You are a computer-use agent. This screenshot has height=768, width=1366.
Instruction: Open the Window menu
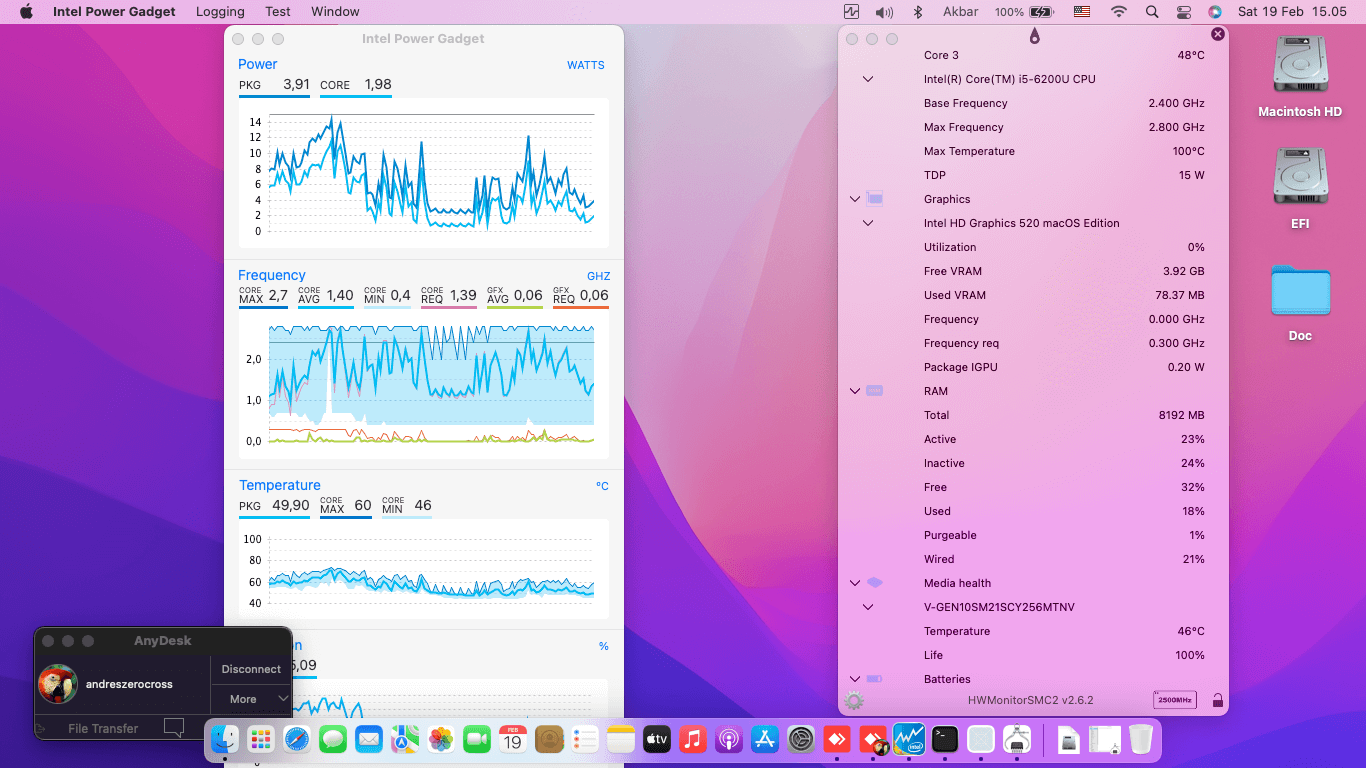(x=335, y=12)
